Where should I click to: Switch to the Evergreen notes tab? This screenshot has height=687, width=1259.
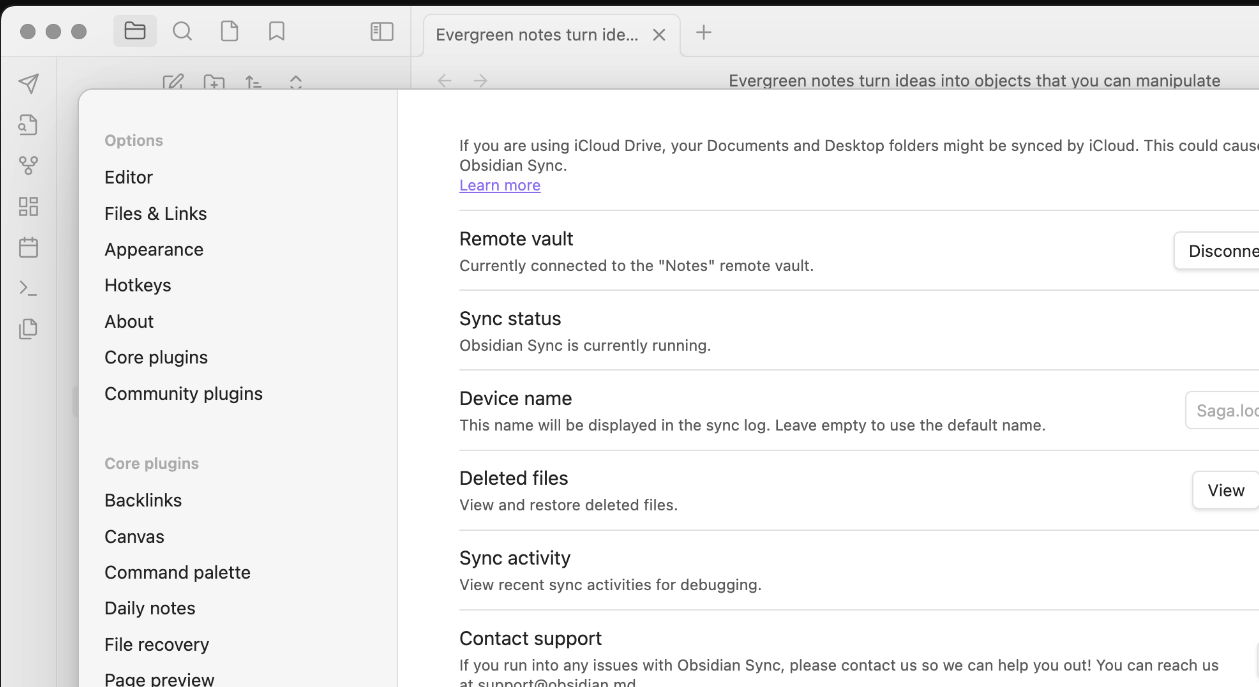[x=536, y=35]
